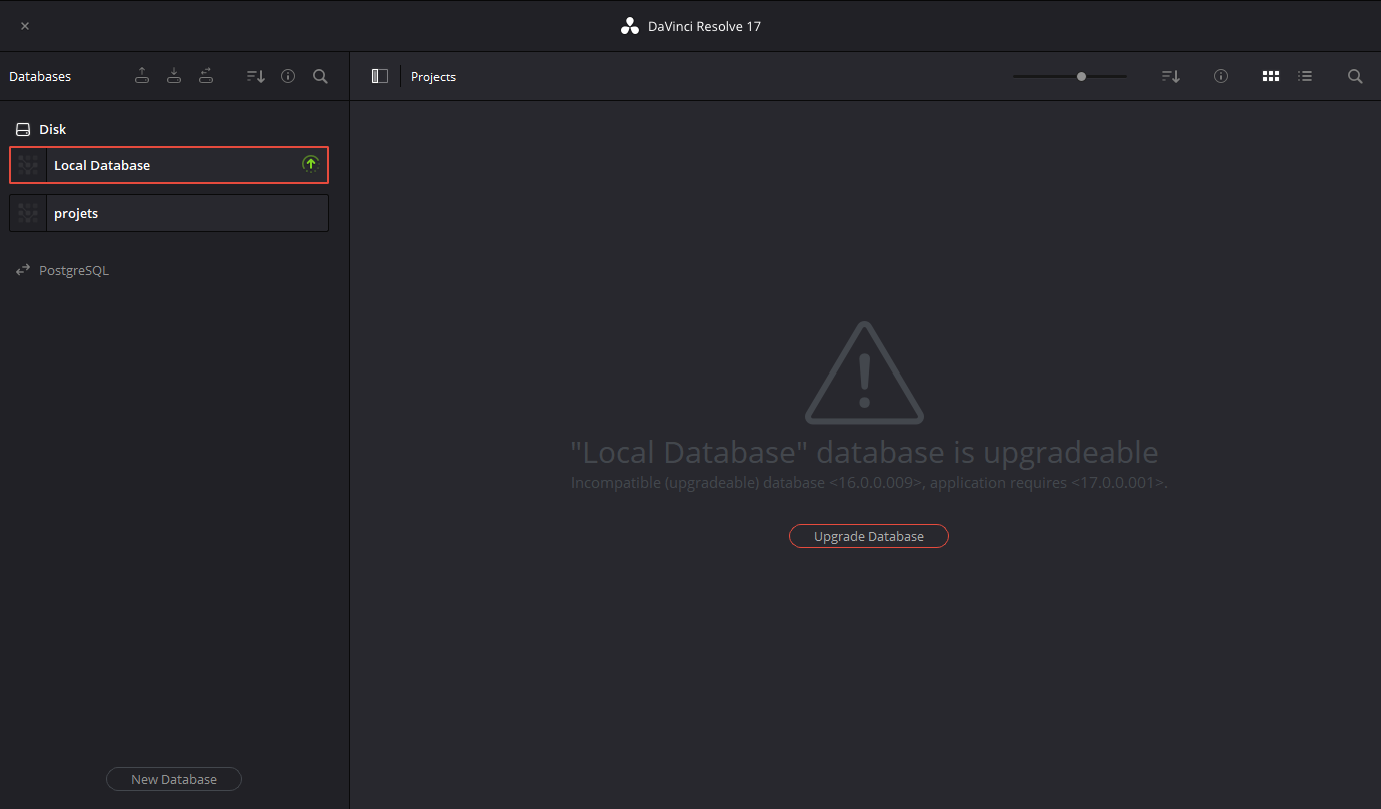
Task: Toggle the database sidebar panel icon
Action: (x=379, y=76)
